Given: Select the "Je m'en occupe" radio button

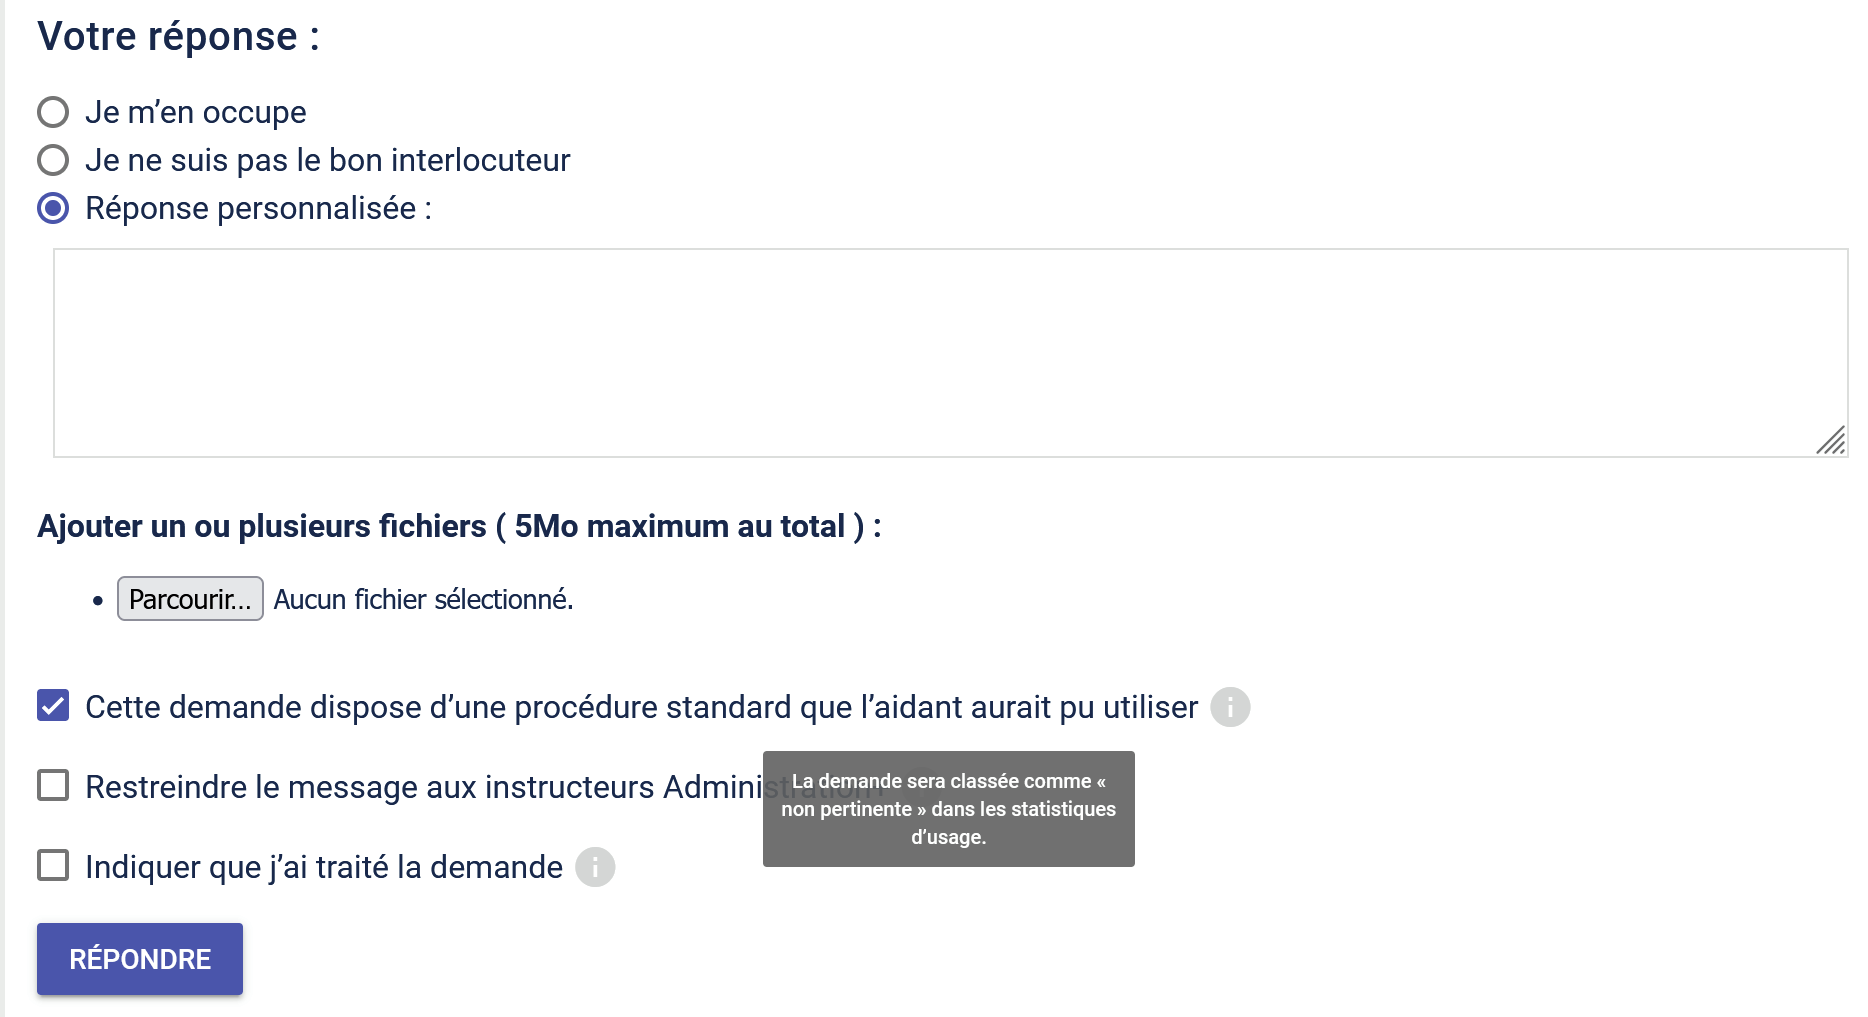Looking at the screenshot, I should click(53, 112).
